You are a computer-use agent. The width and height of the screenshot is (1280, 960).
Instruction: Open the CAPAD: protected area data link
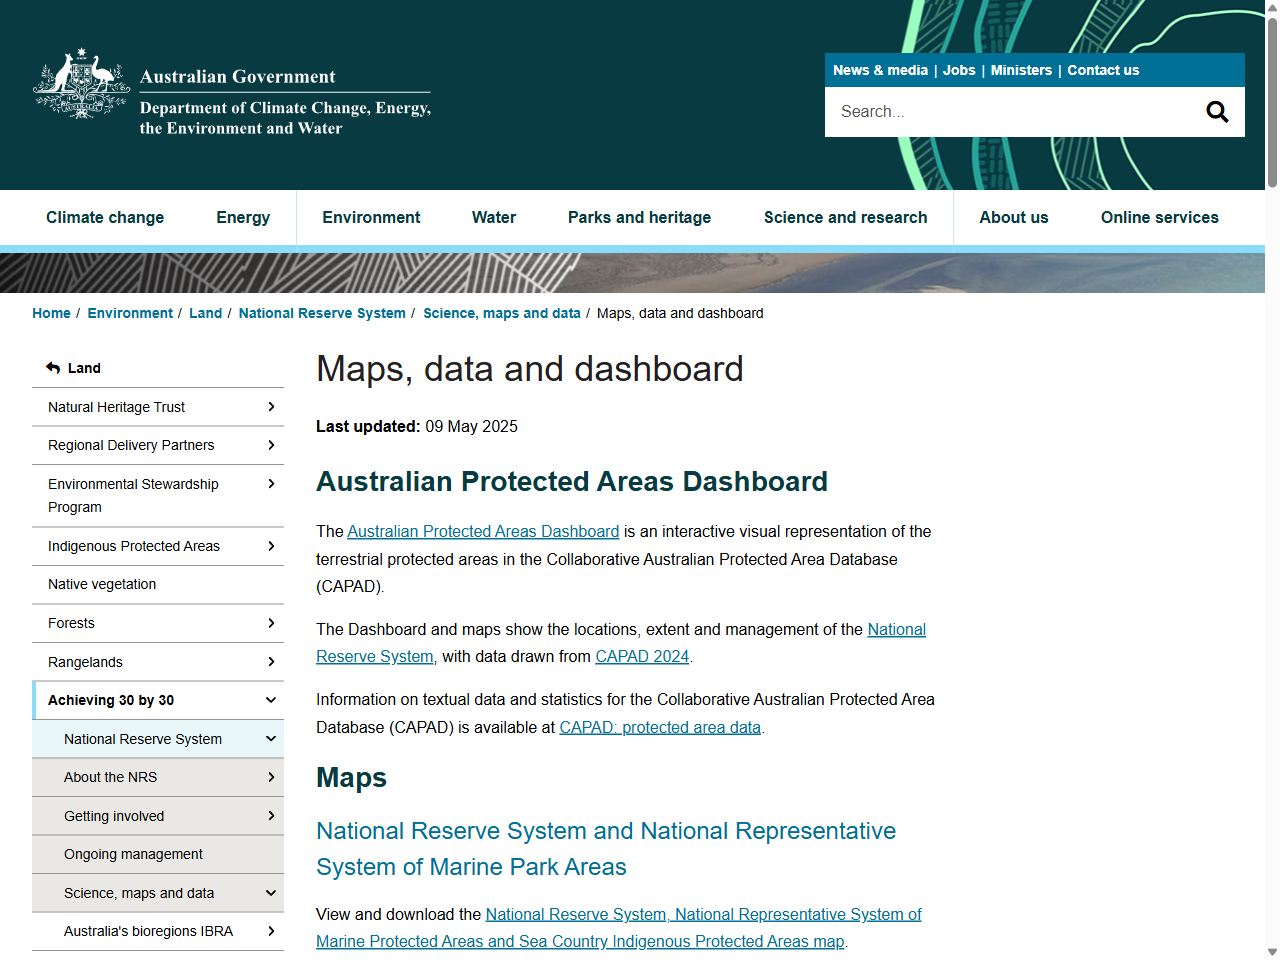[x=659, y=727]
